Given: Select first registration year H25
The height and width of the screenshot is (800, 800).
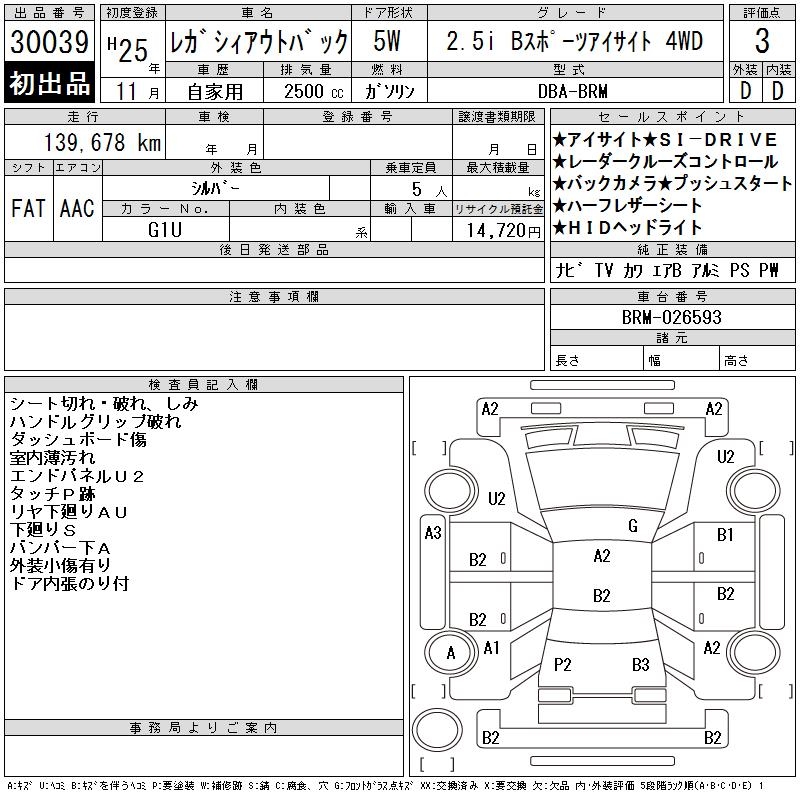Looking at the screenshot, I should [129, 49].
